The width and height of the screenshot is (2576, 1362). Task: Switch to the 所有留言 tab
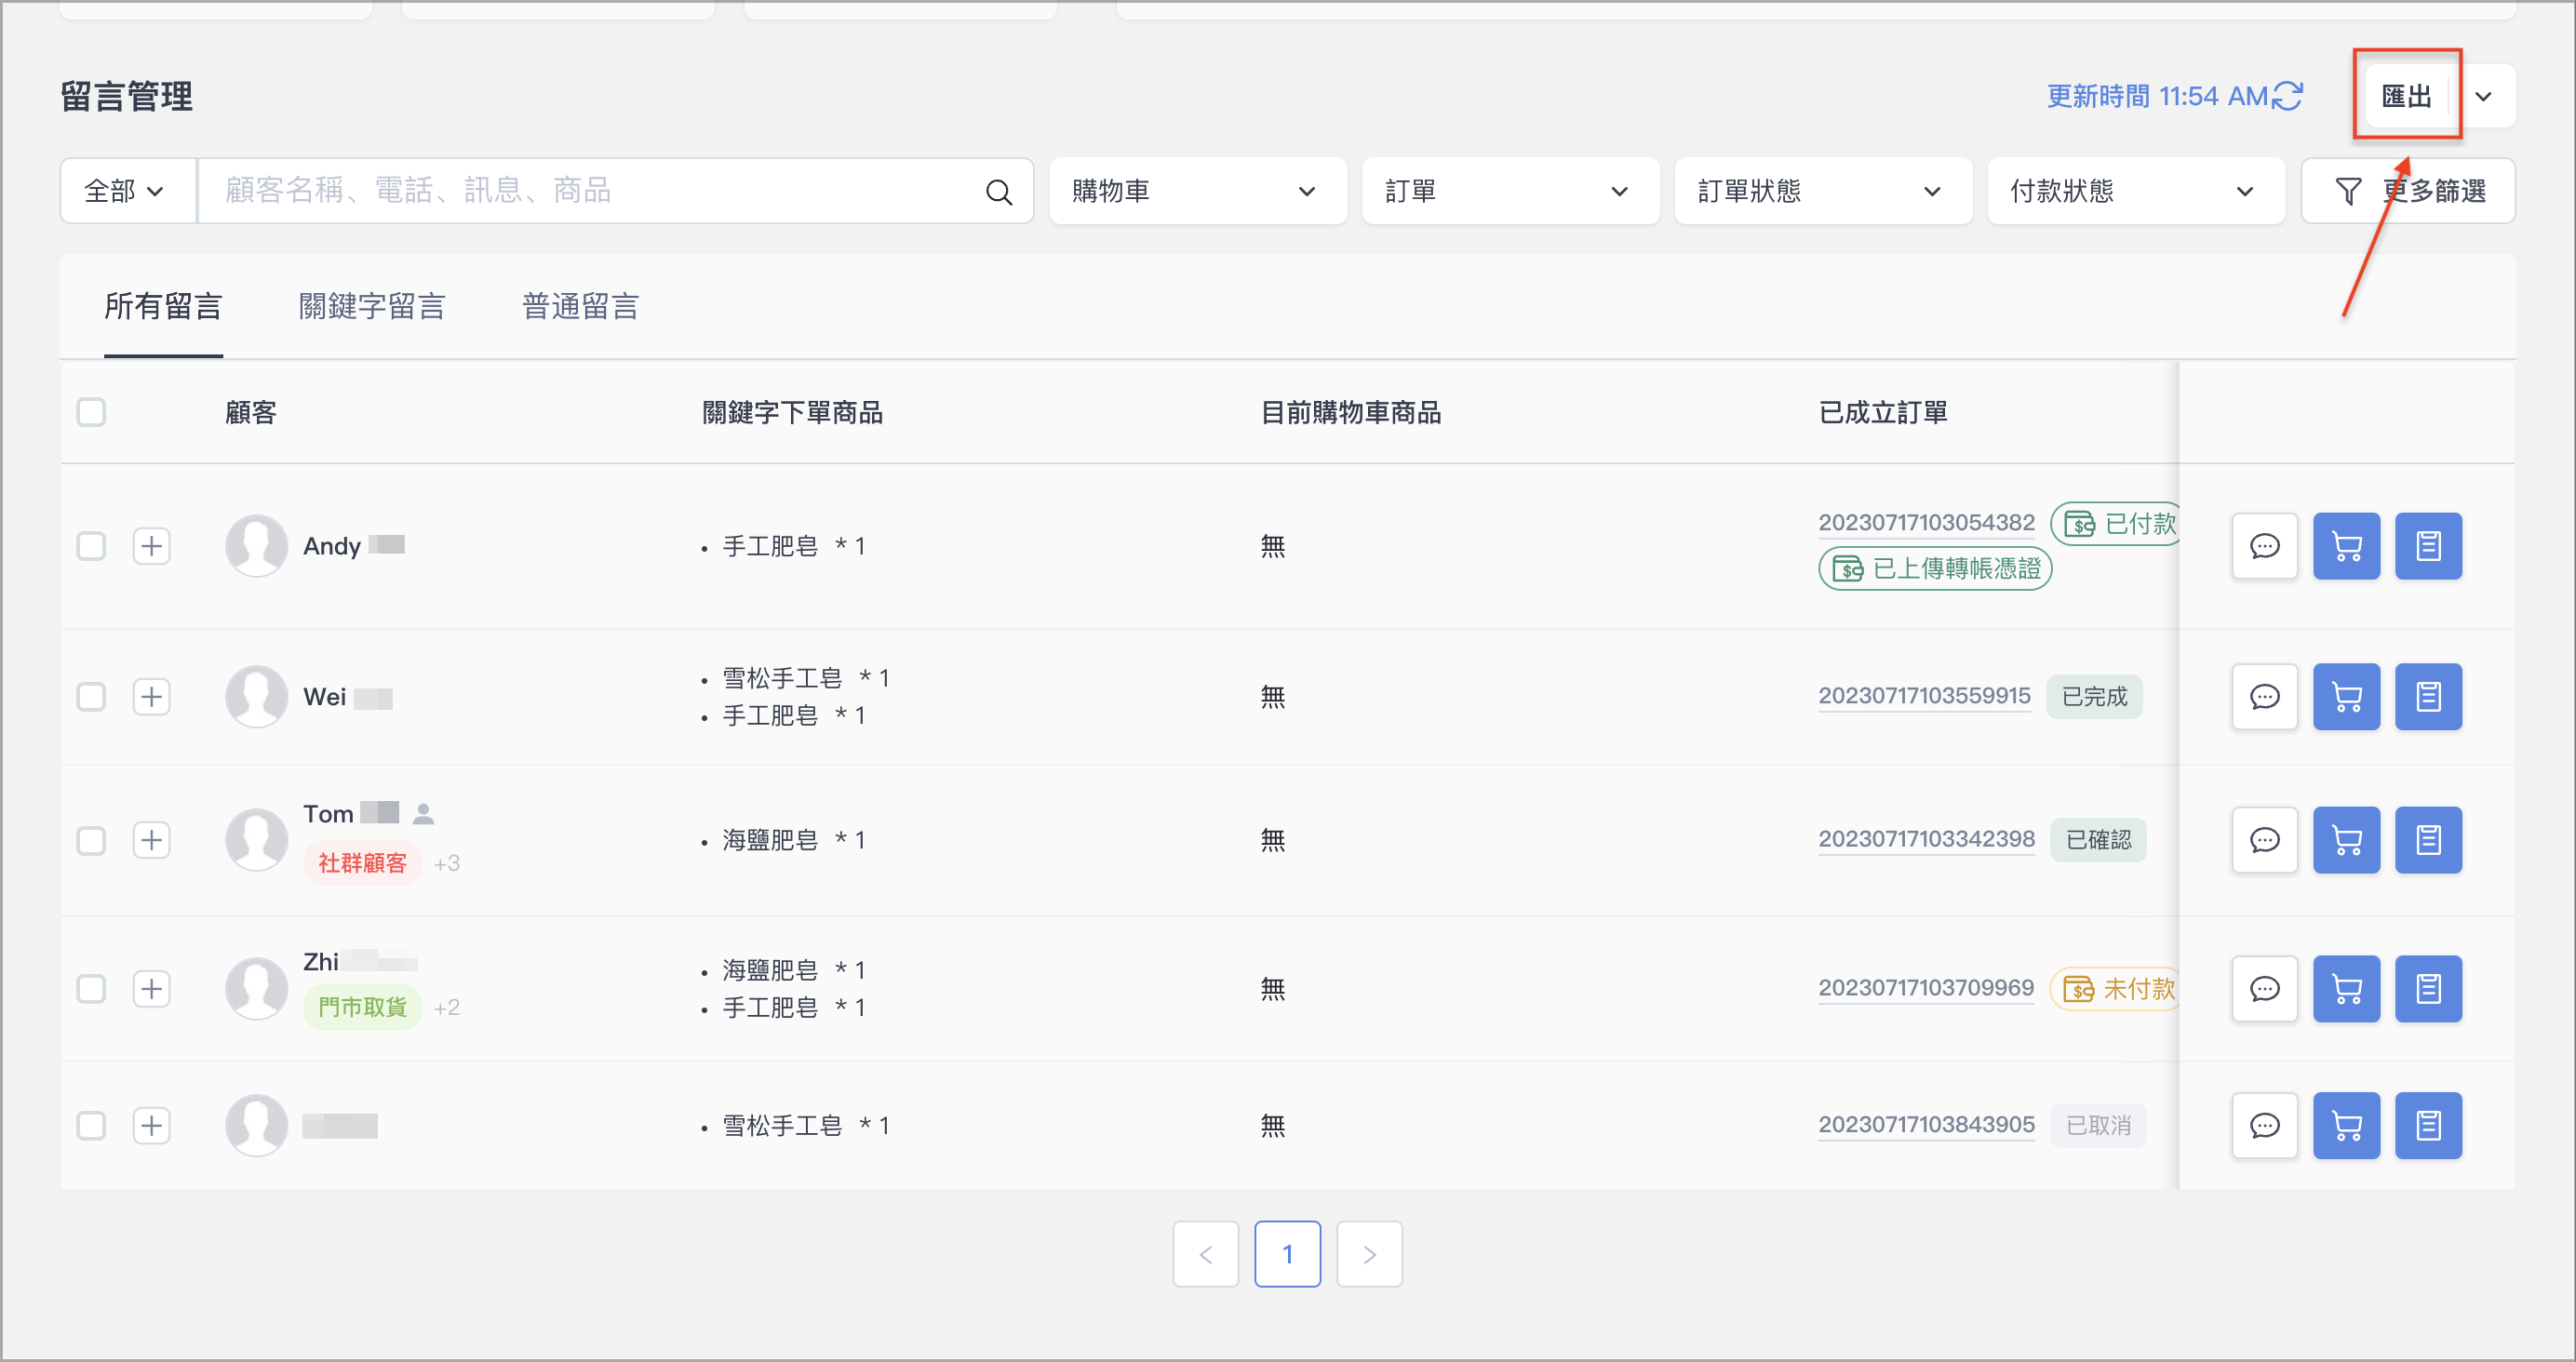[x=163, y=306]
